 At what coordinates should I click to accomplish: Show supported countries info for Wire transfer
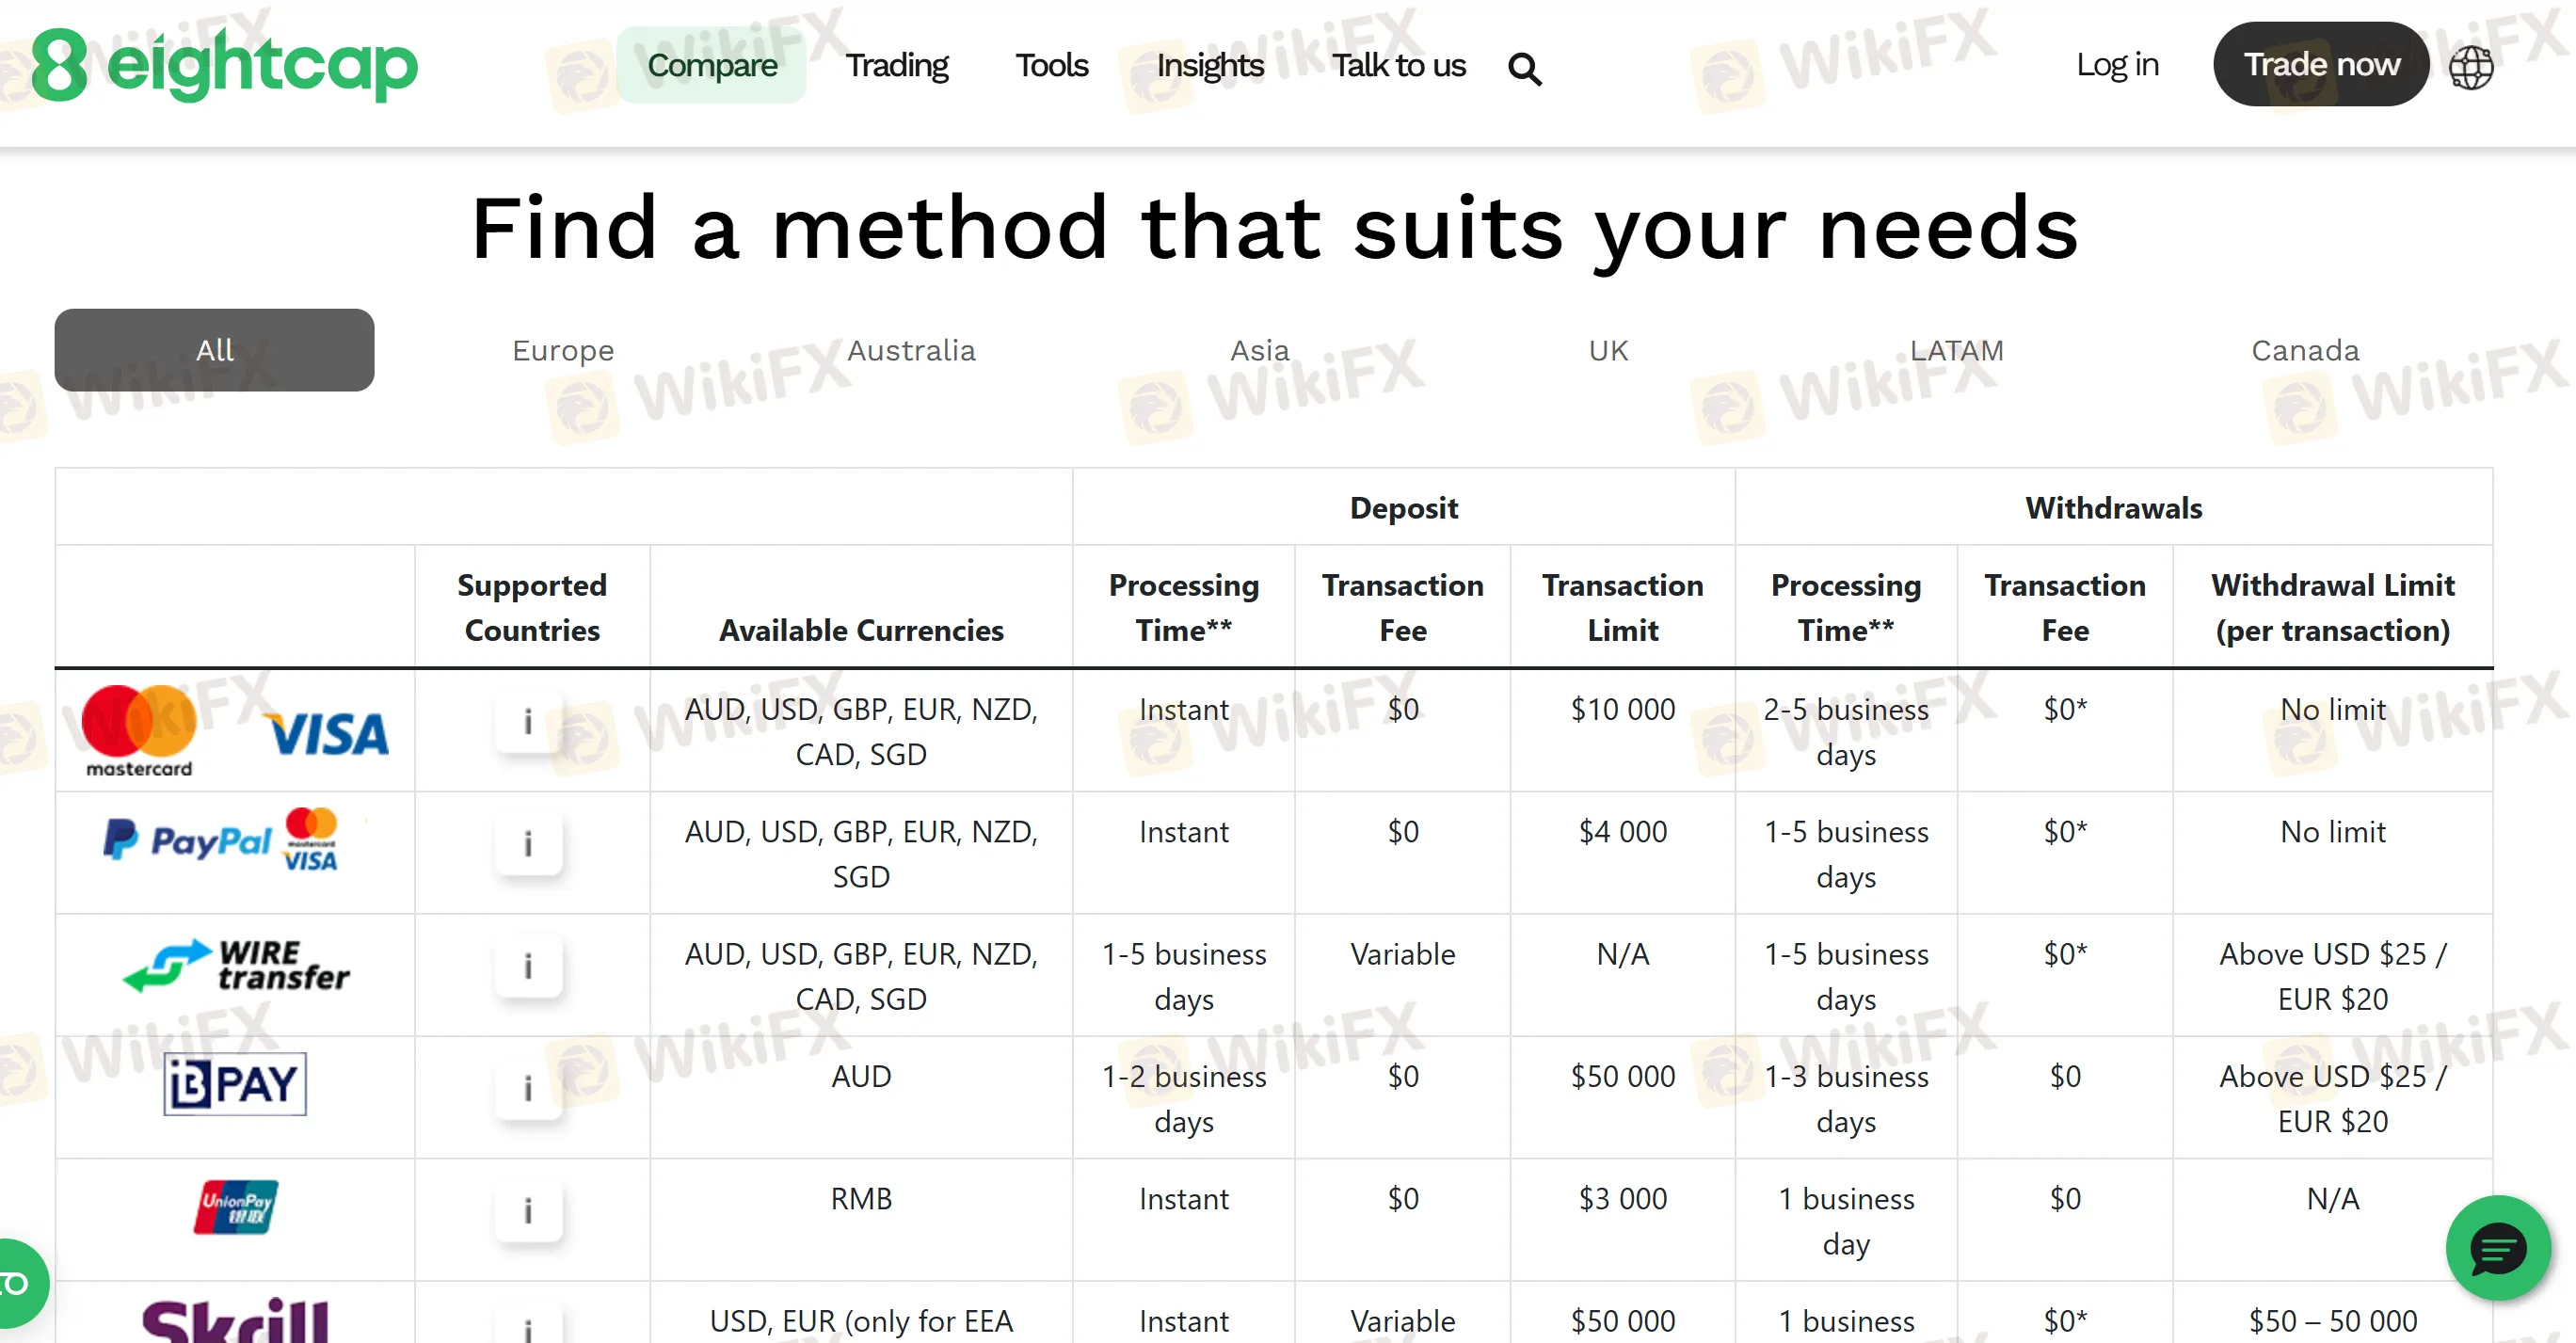pos(528,966)
